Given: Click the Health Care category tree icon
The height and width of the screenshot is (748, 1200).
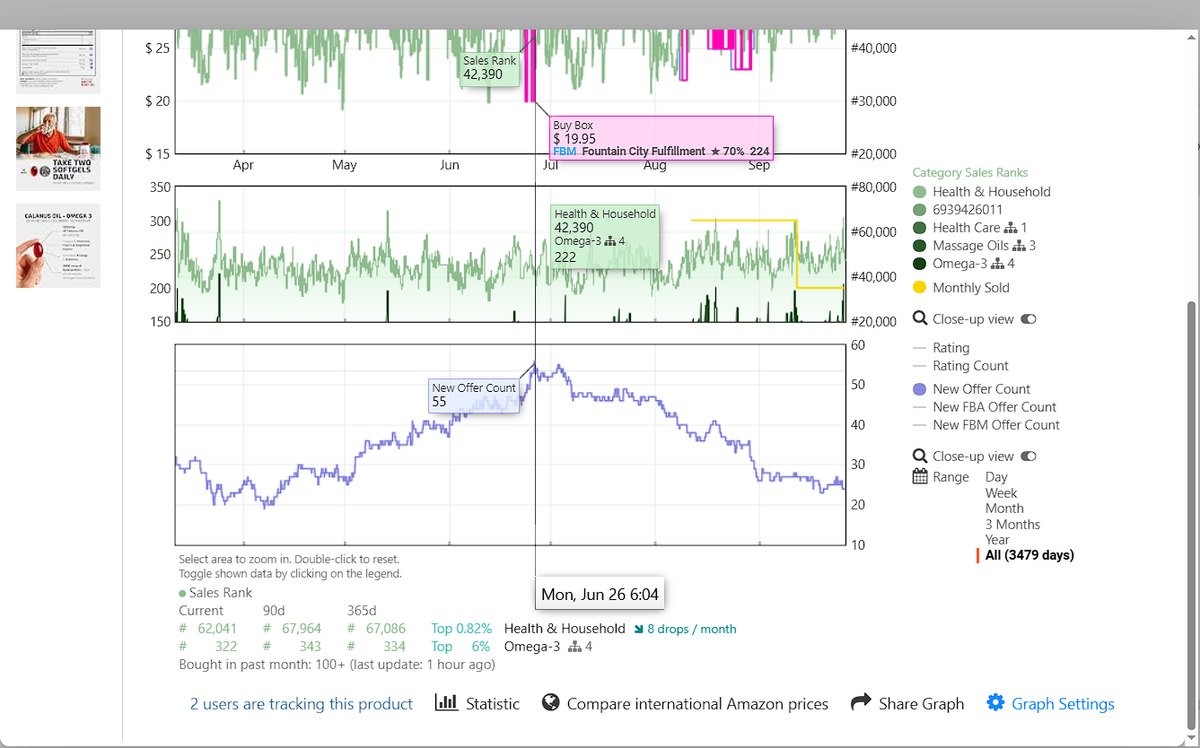Looking at the screenshot, I should (x=1011, y=228).
